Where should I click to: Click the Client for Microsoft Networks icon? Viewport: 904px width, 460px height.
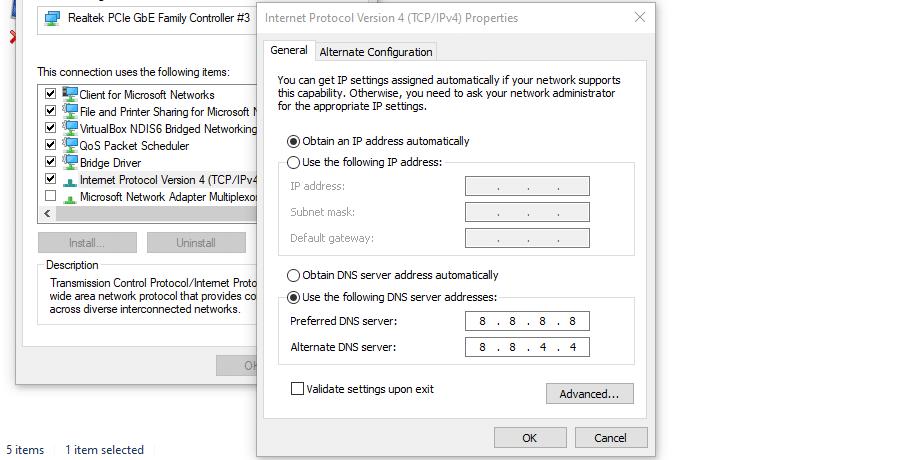point(70,94)
